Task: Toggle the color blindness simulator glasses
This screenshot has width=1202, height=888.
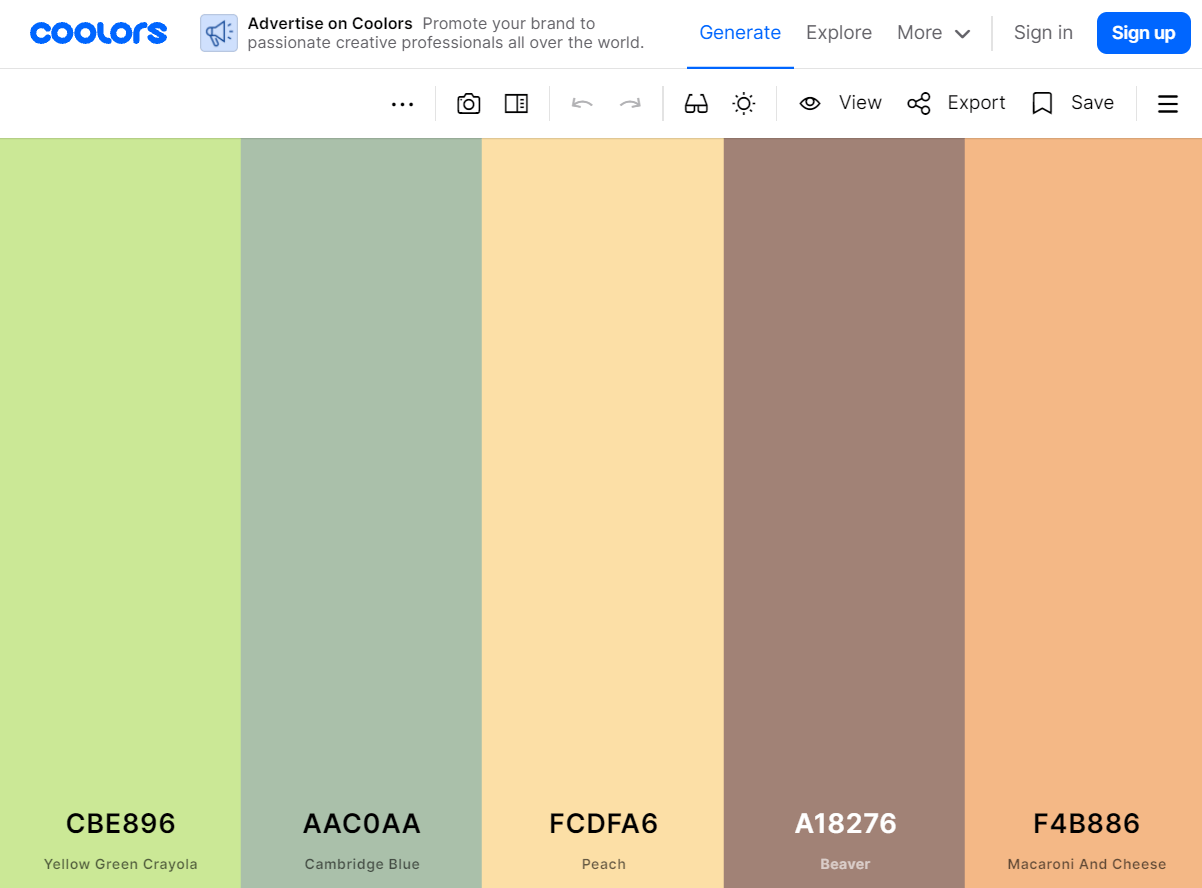Action: [695, 103]
